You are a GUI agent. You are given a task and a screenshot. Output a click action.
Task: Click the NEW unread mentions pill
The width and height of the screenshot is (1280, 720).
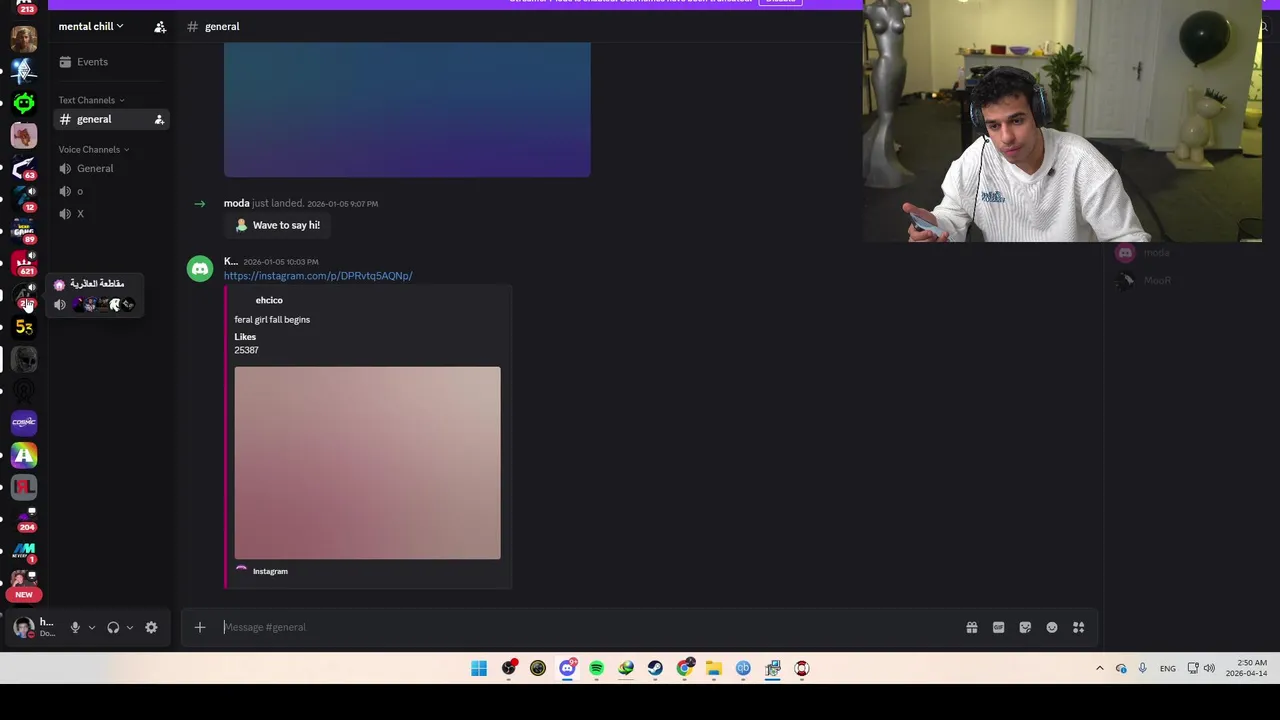24,594
